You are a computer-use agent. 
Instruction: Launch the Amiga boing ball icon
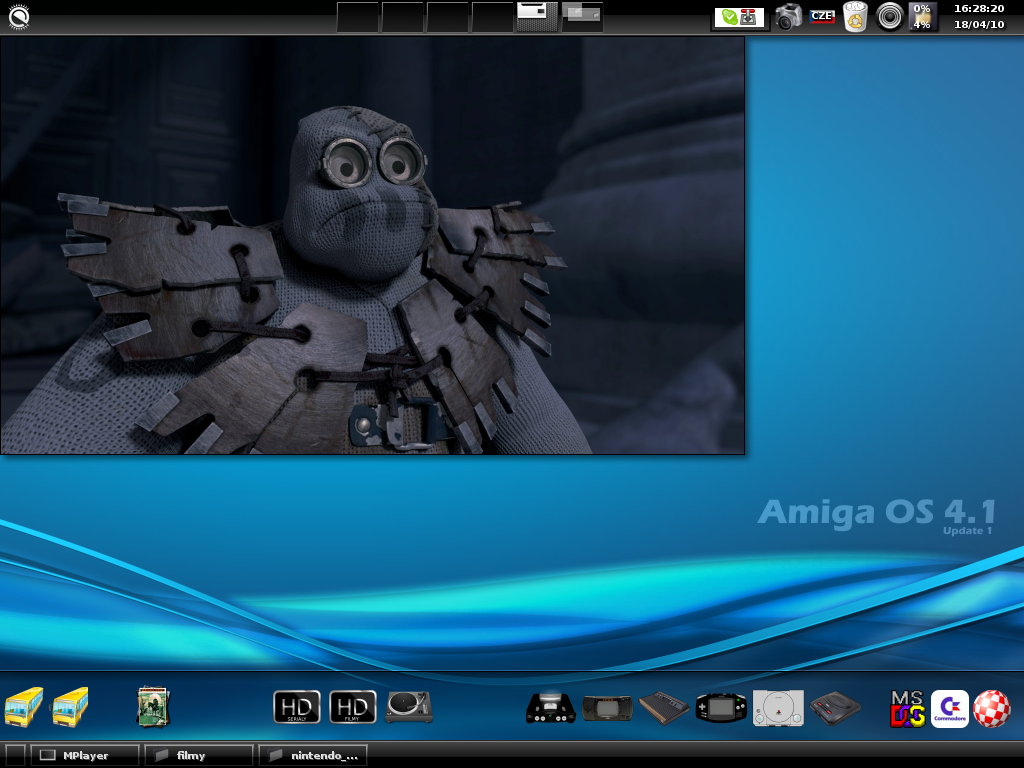[991, 709]
